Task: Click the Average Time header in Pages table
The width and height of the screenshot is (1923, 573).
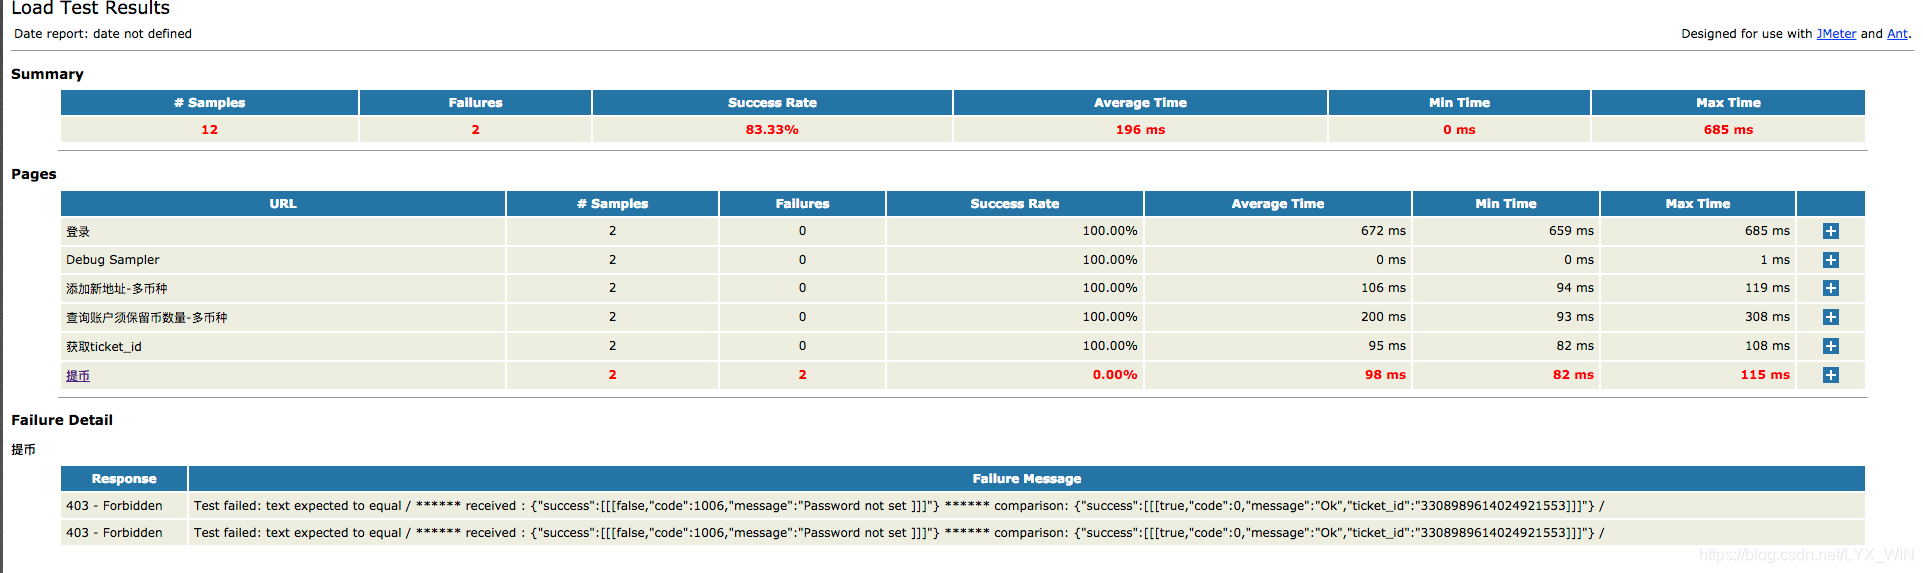Action: pos(1277,204)
